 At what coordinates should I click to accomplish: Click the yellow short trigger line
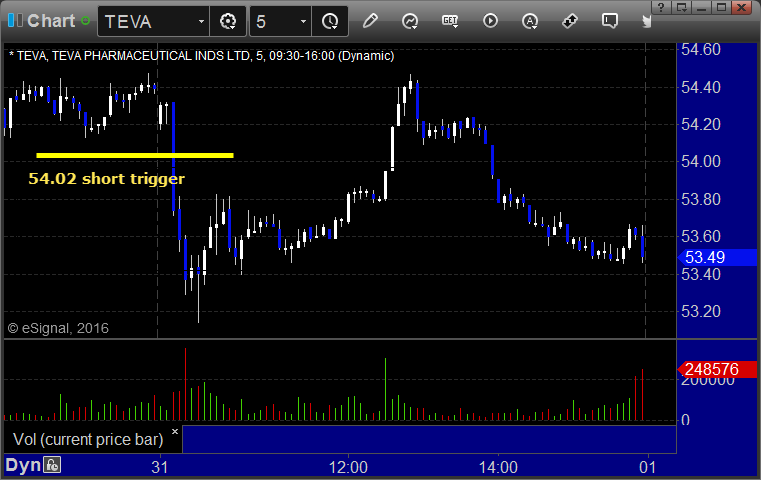click(x=135, y=155)
